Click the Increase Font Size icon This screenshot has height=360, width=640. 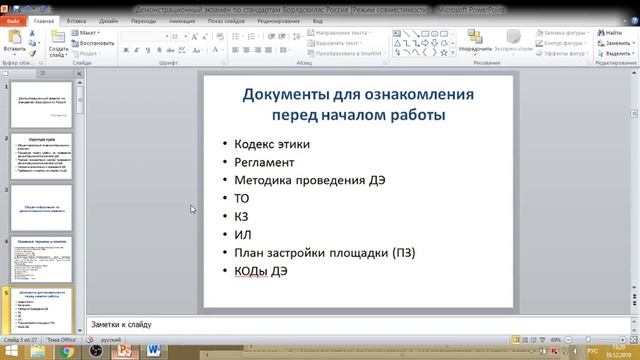point(194,37)
